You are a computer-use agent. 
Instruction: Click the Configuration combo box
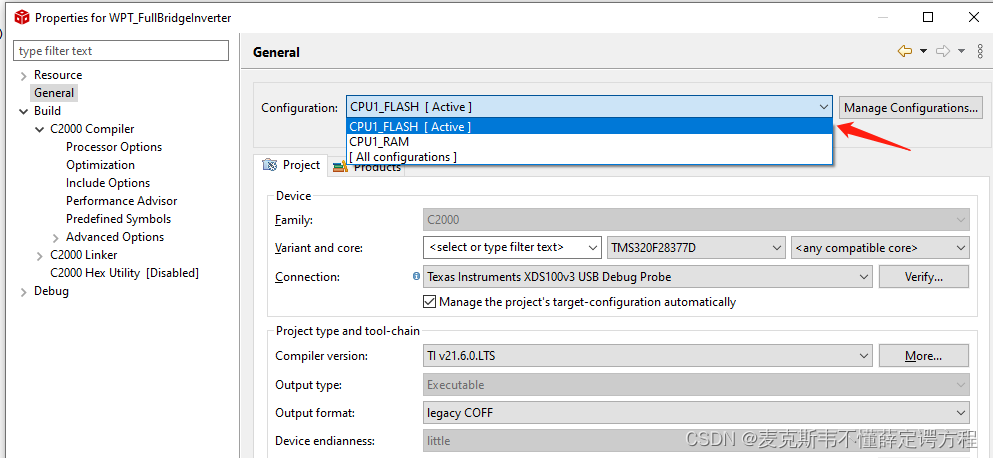click(x=590, y=107)
